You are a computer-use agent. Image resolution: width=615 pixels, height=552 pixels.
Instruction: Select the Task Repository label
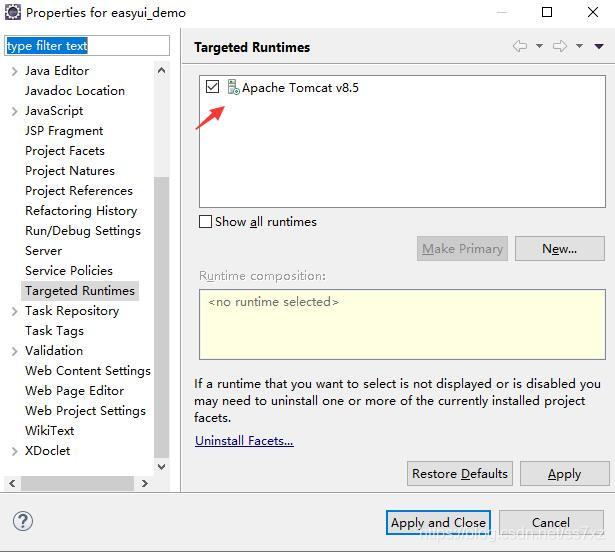tap(72, 311)
